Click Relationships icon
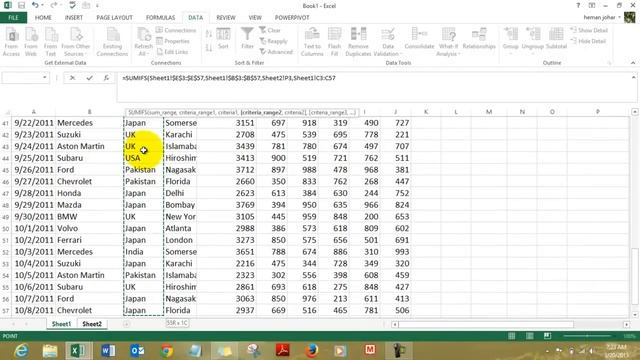Screen dimensions: 640x360 click(479, 39)
